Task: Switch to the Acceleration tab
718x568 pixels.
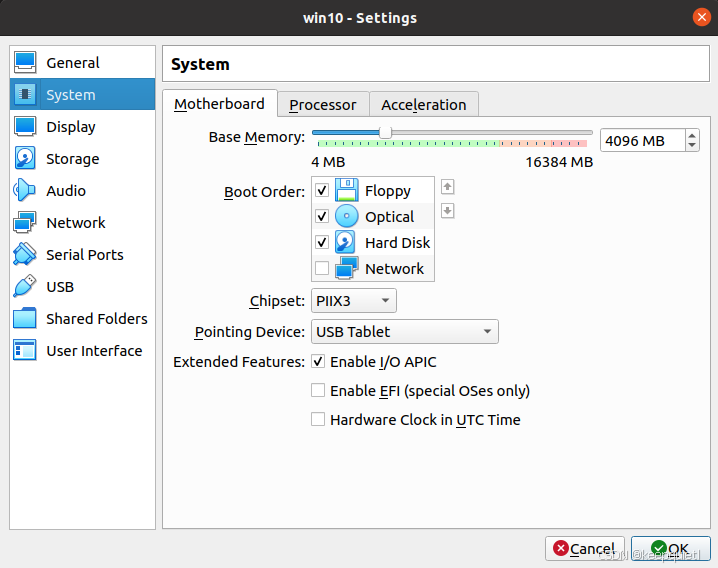Action: (423, 105)
